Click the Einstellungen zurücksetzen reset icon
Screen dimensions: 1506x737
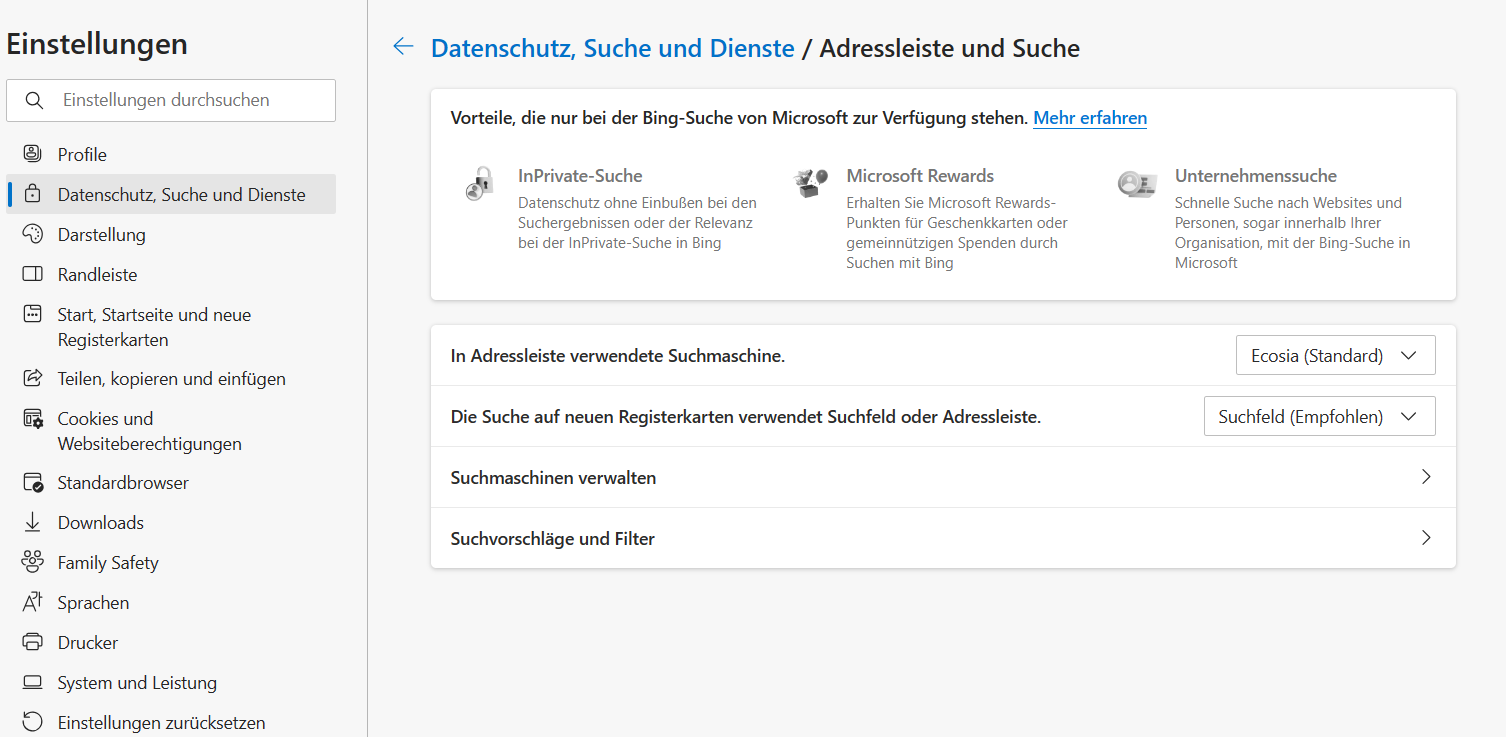[x=33, y=722]
